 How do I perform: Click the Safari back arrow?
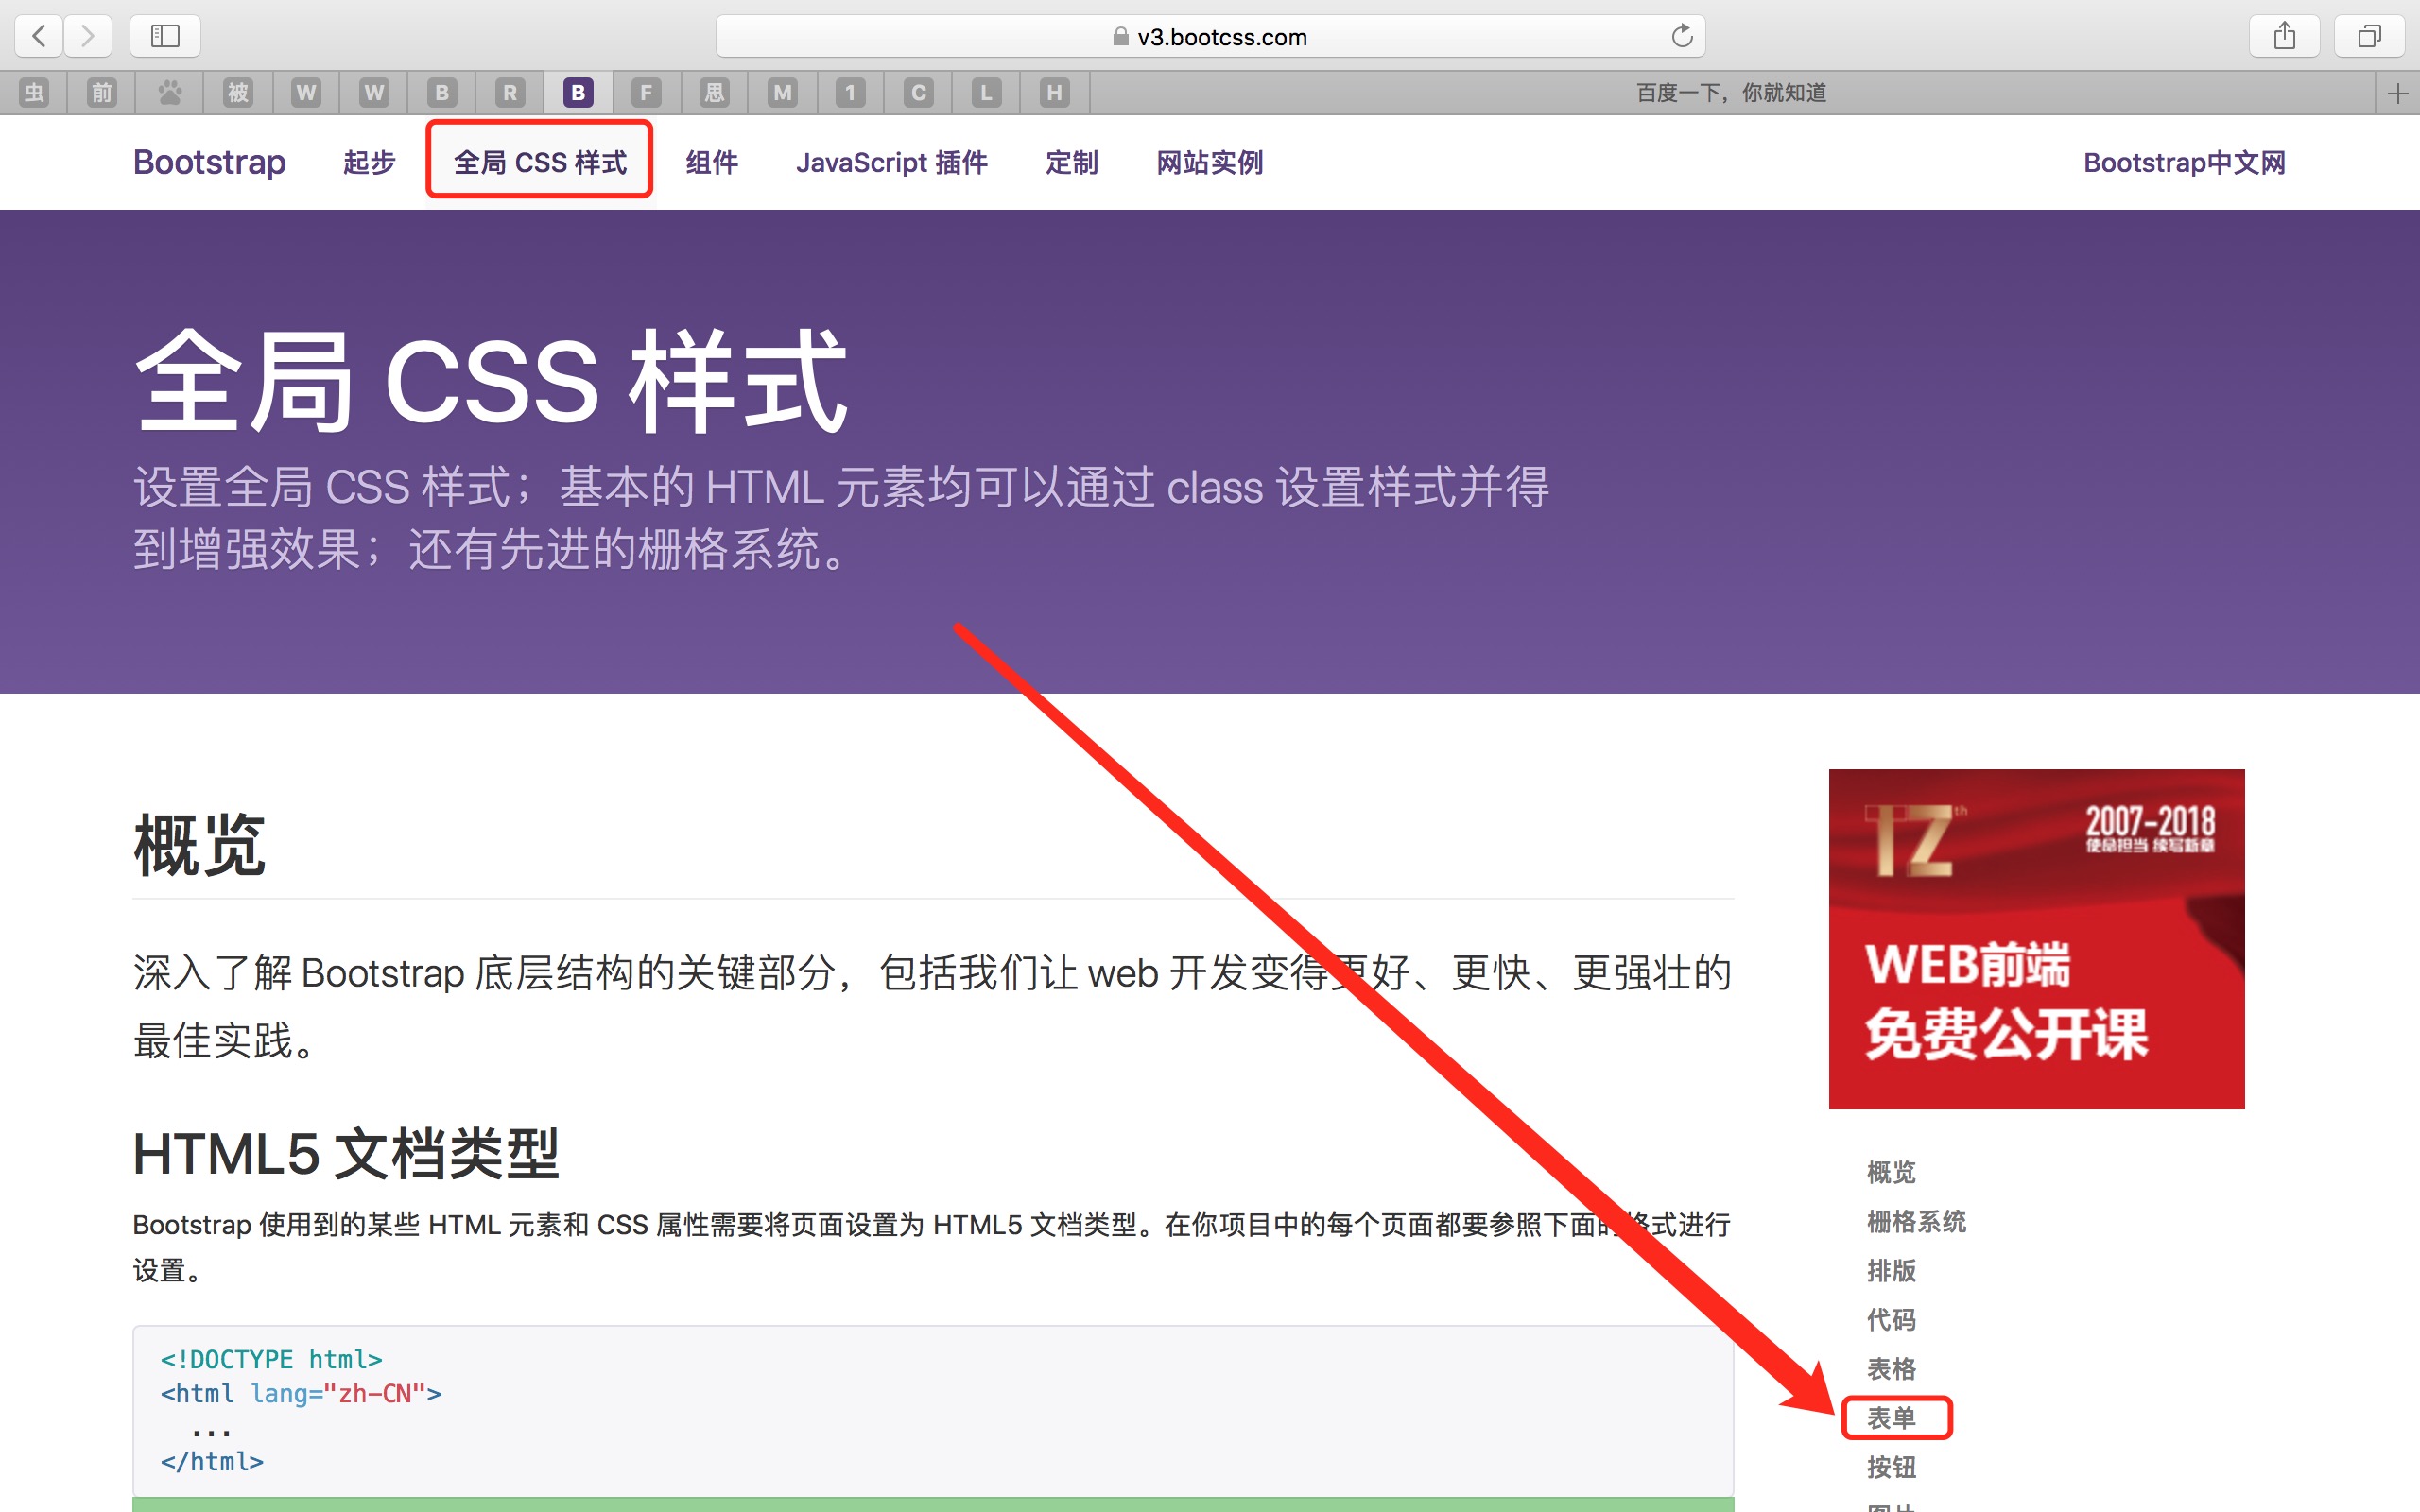coord(39,36)
